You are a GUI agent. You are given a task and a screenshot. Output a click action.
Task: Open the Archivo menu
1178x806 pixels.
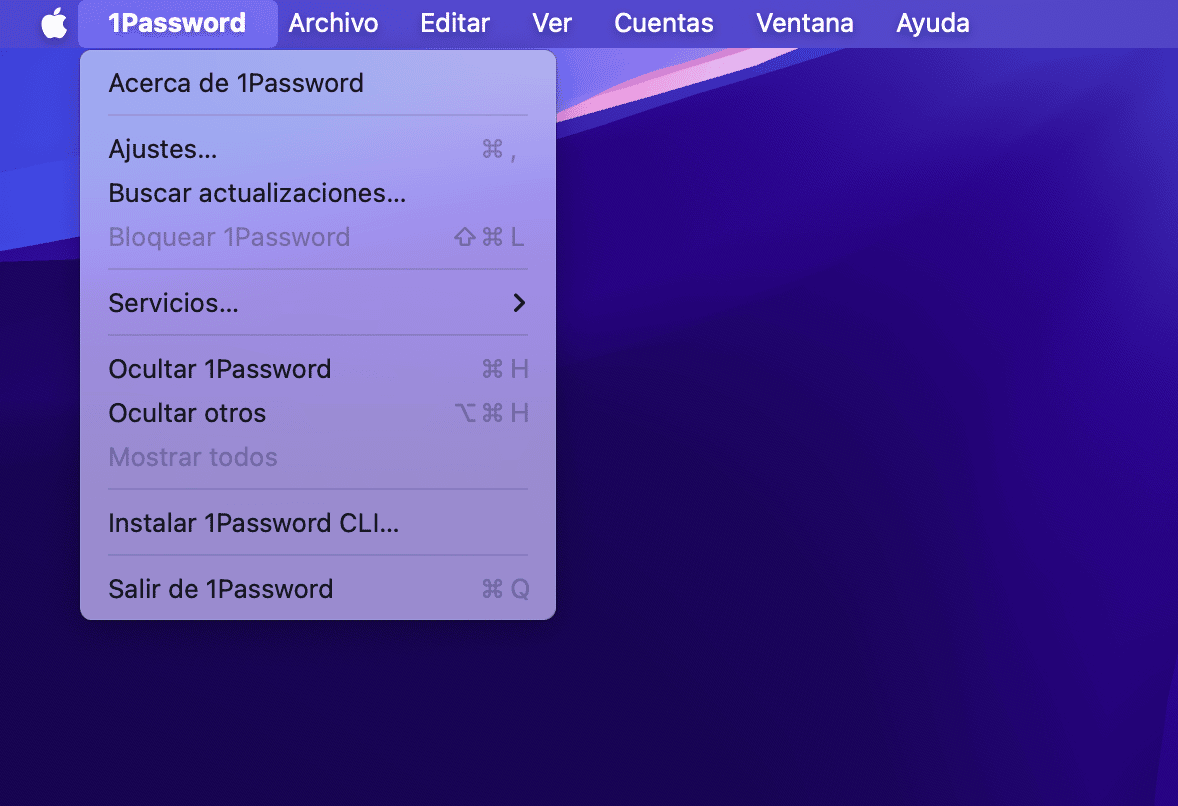click(x=333, y=23)
